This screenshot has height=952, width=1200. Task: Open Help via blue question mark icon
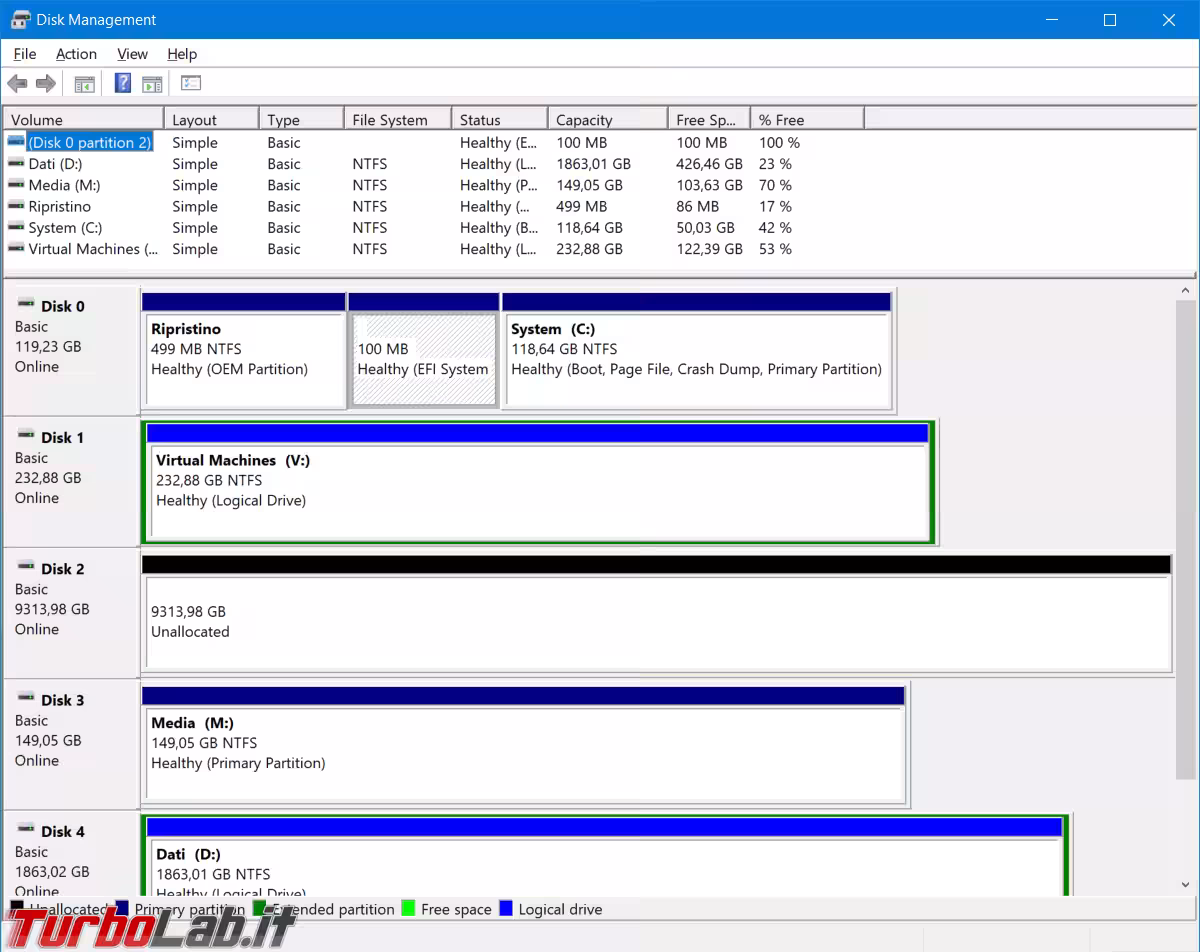point(123,84)
